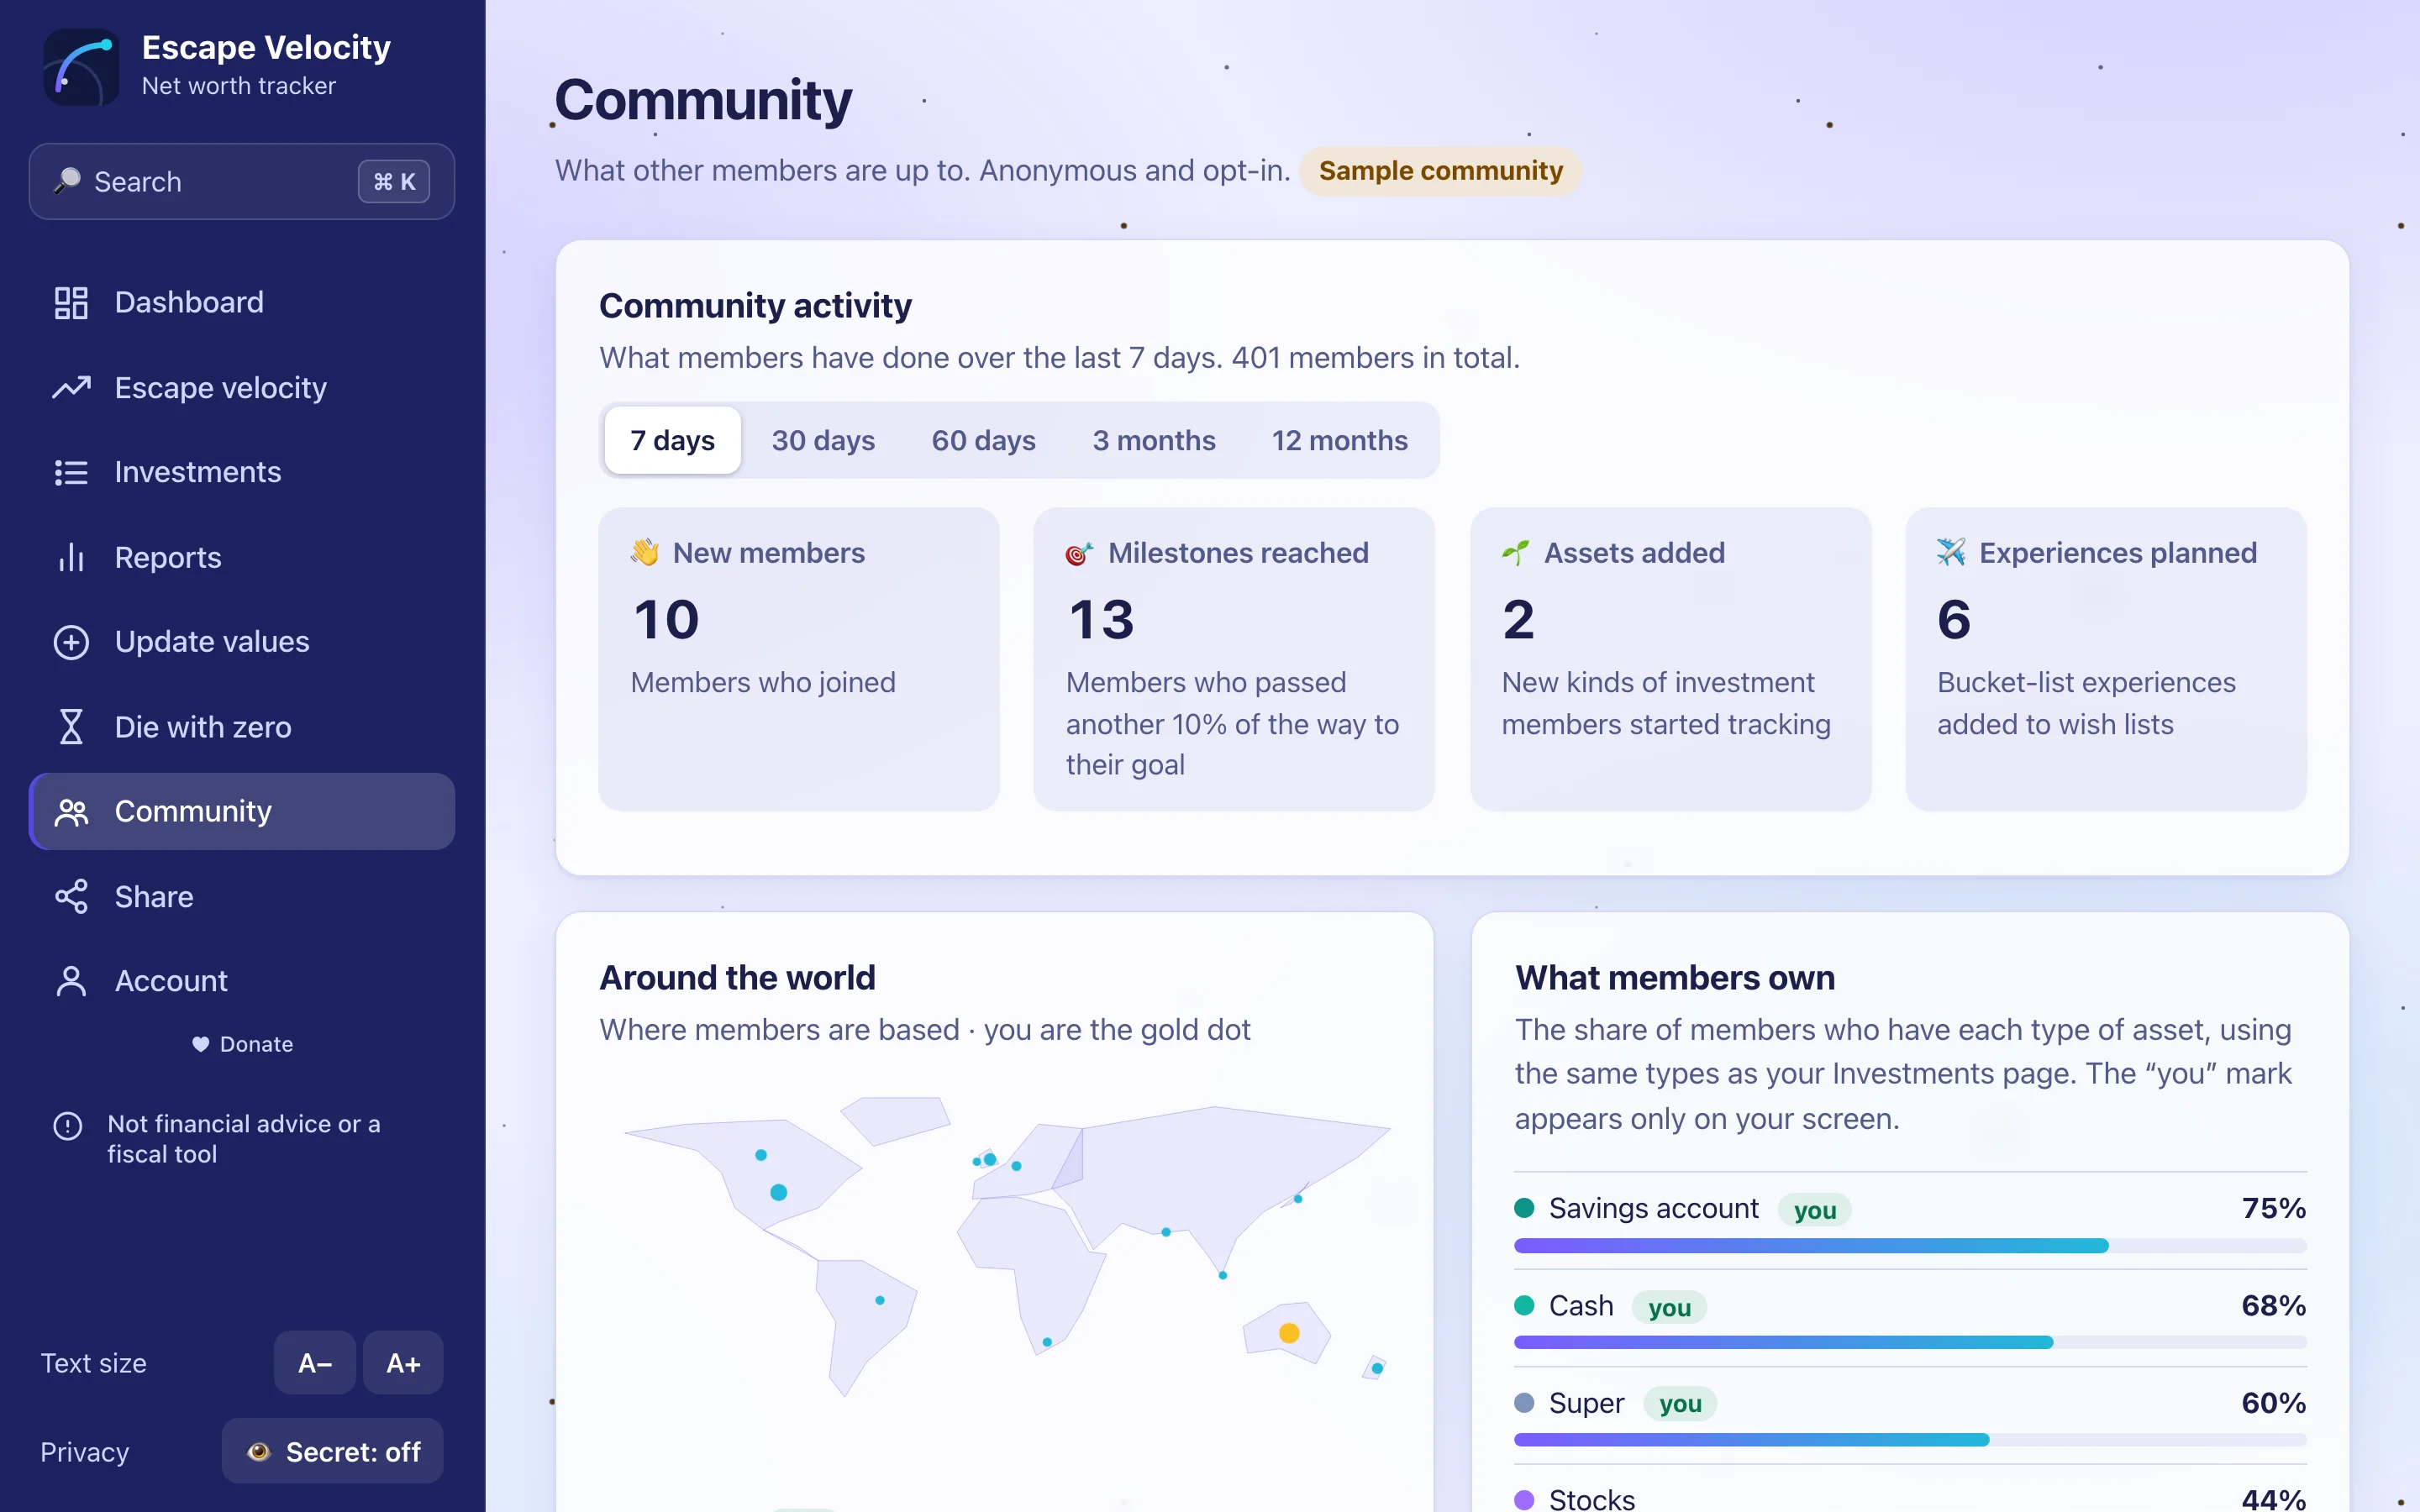Click the Reports bar-chart icon
This screenshot has width=2420, height=1512.
71,557
